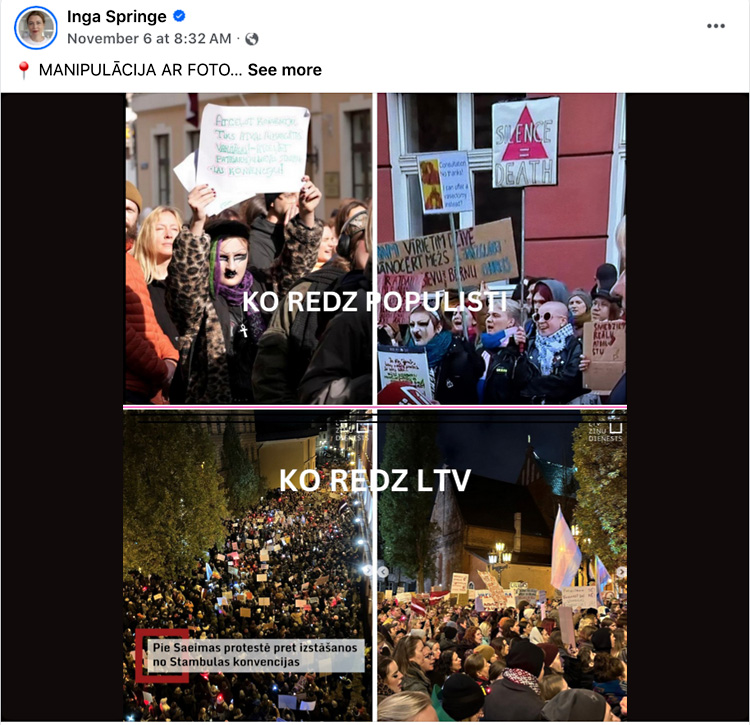
Task: Open the photo with the handwritten white poster
Action: 248,249
